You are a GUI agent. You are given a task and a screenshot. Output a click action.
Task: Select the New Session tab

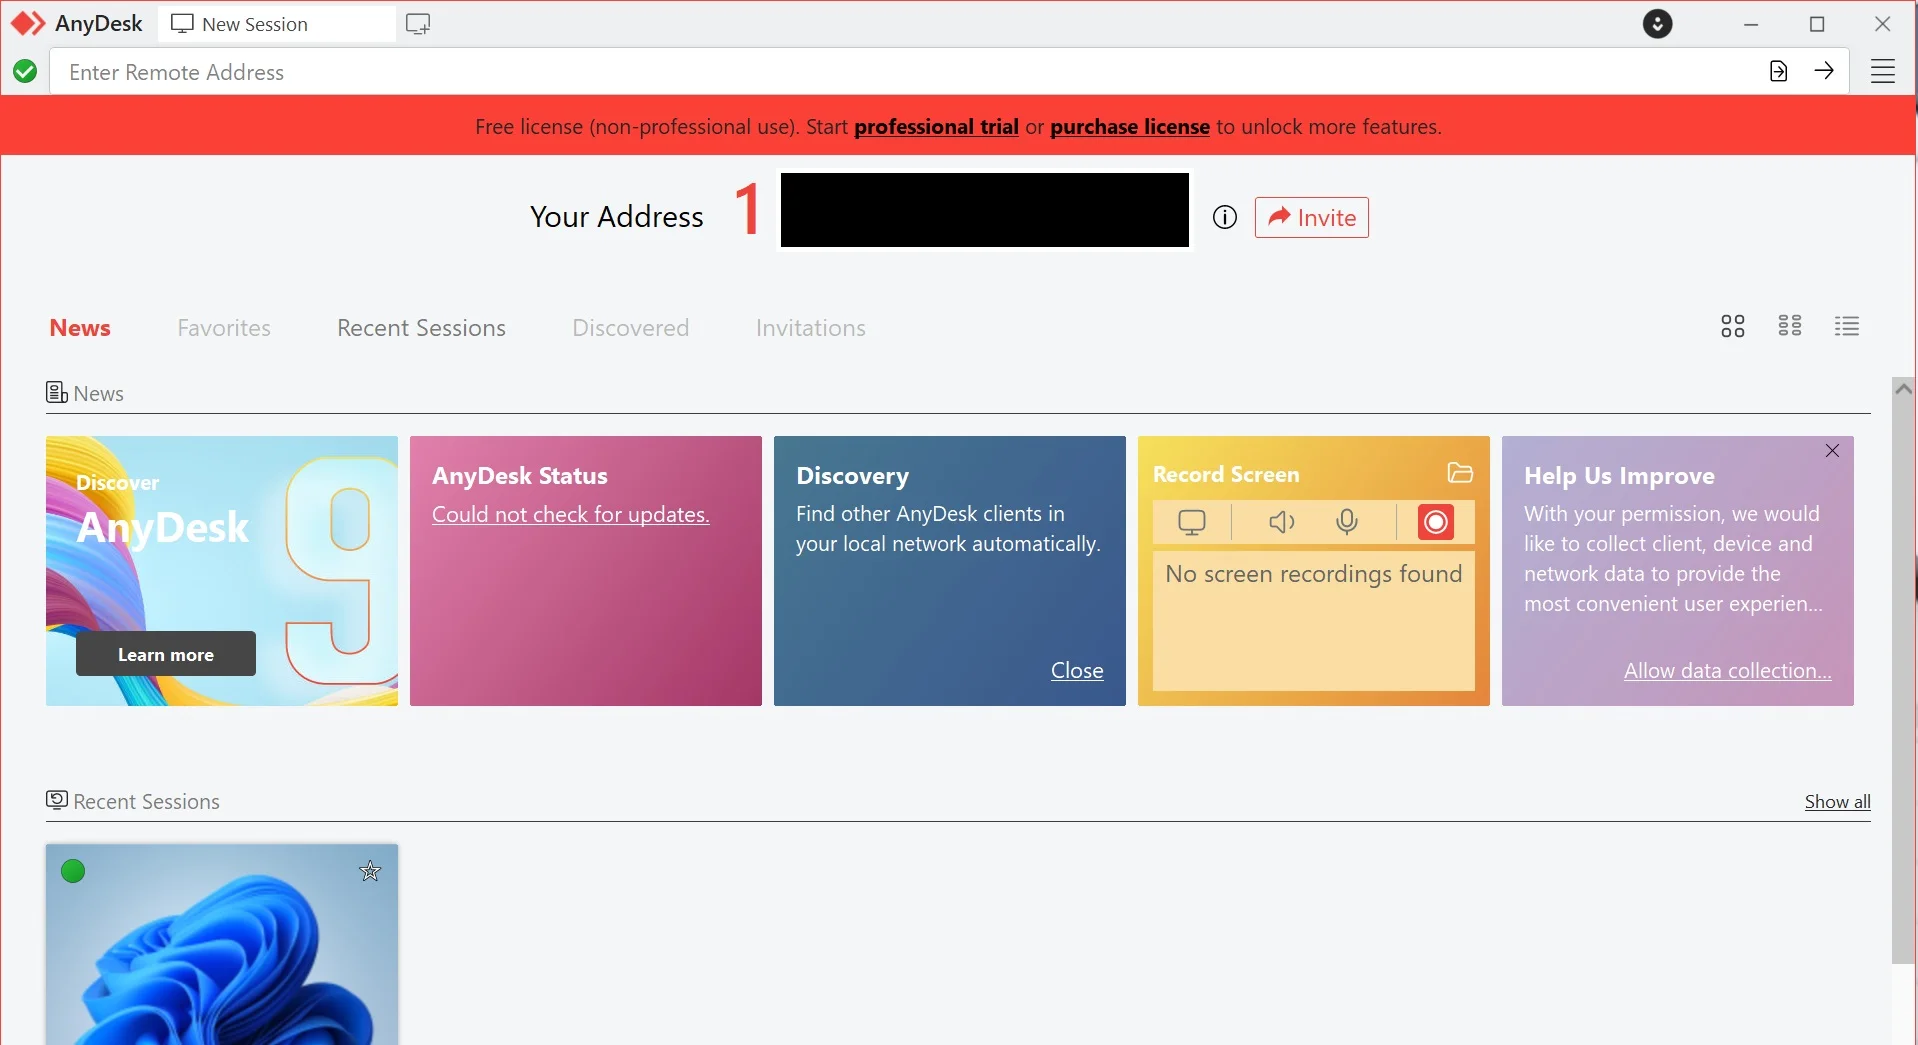pos(277,24)
